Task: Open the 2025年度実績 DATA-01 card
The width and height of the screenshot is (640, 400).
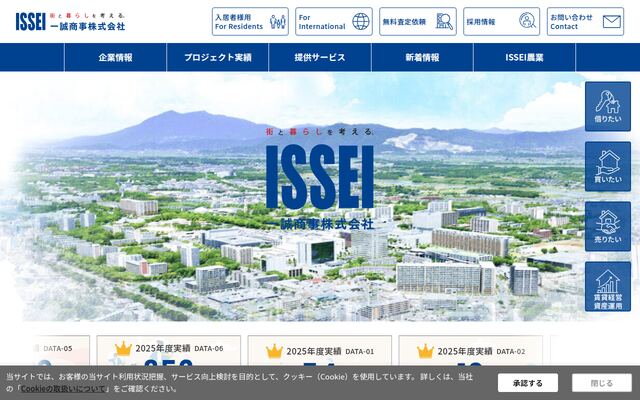Action: [x=320, y=351]
